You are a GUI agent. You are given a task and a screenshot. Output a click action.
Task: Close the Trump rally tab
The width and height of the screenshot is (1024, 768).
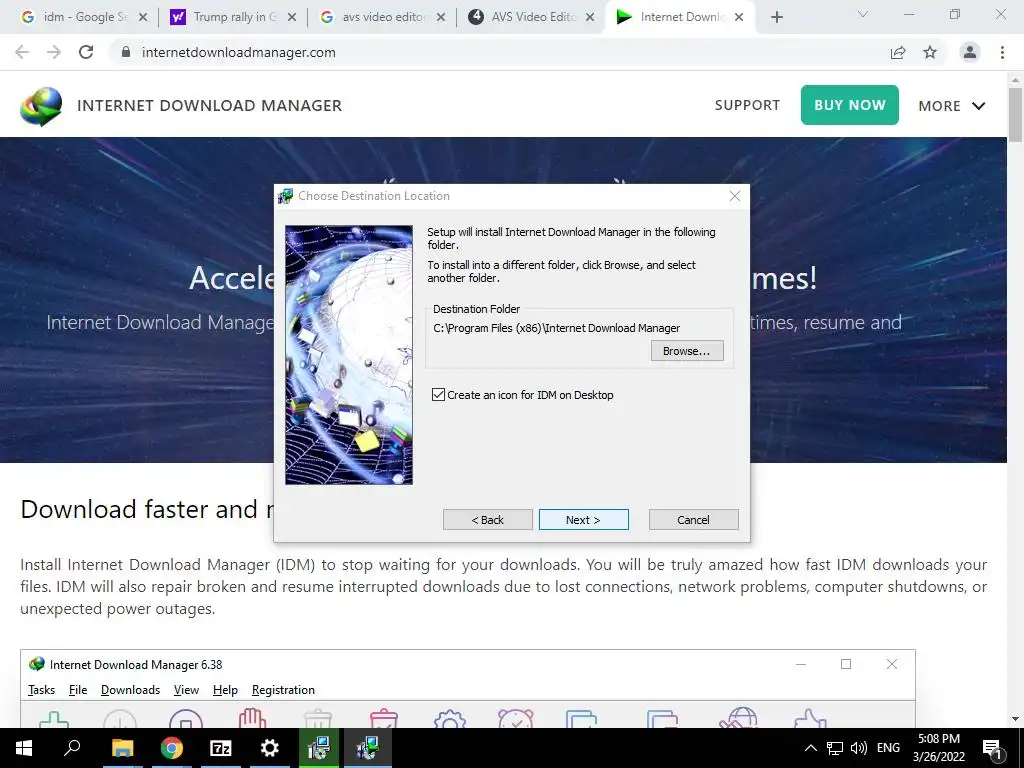point(292,18)
